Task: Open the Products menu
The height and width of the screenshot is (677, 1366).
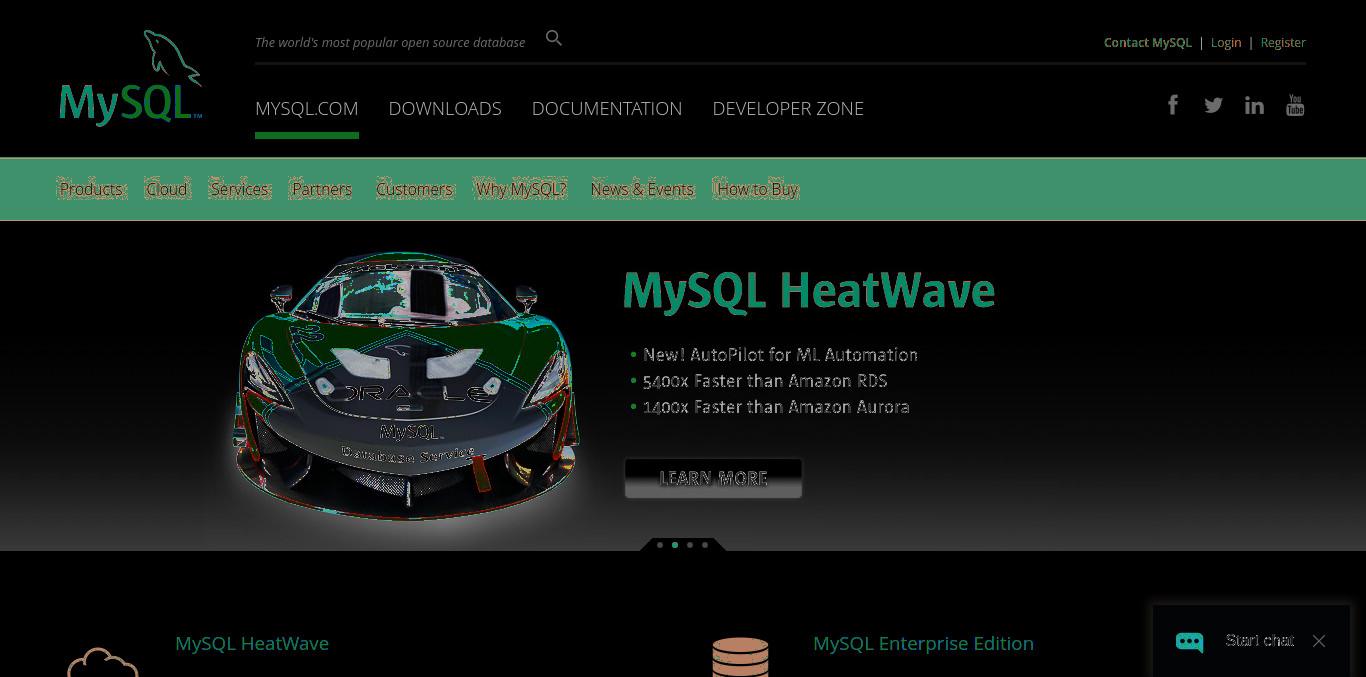Action: [x=91, y=189]
